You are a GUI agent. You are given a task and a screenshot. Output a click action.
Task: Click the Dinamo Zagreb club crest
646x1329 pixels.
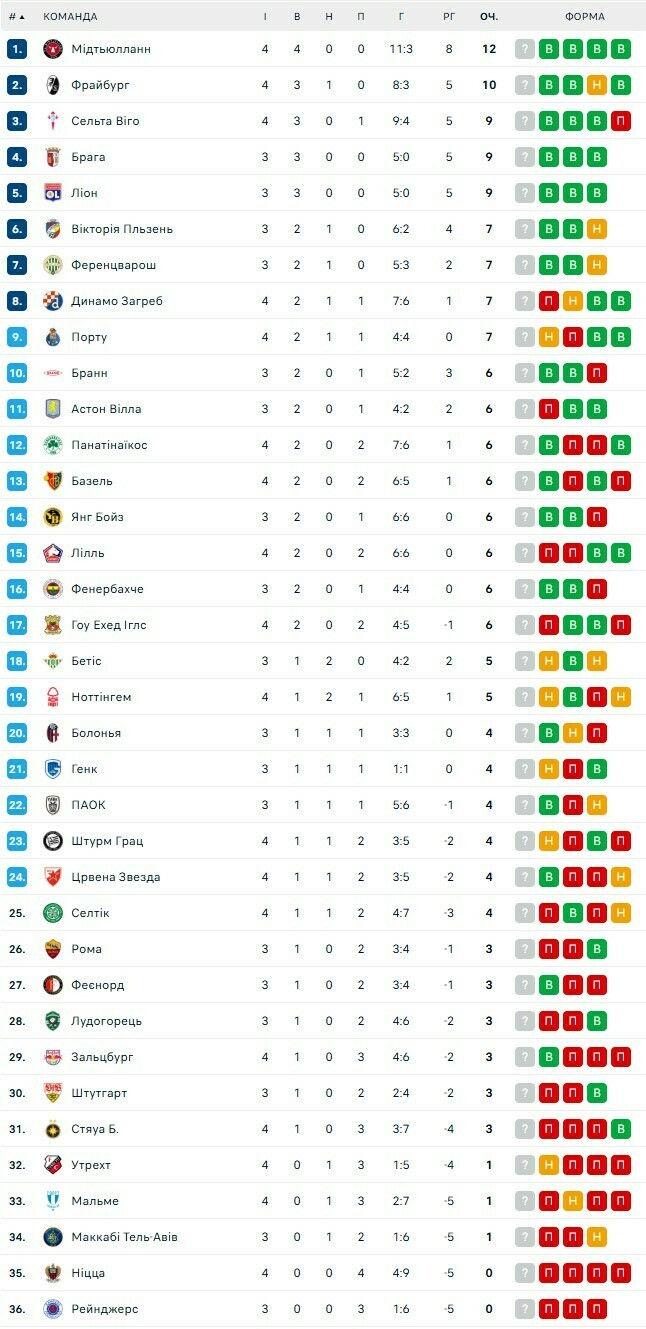tap(53, 301)
